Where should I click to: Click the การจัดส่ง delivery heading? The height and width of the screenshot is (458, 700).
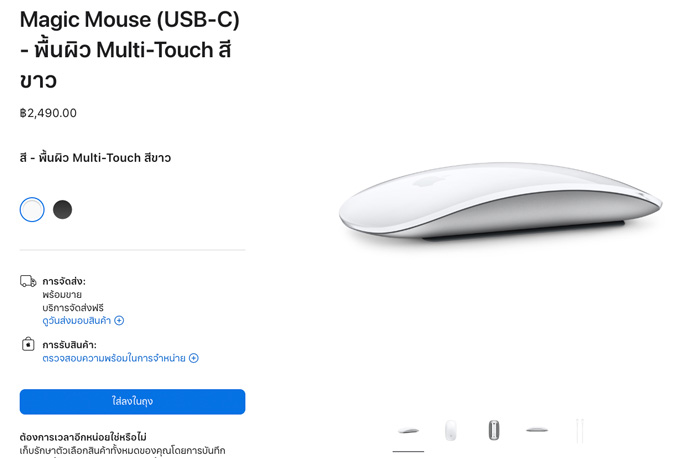(x=64, y=281)
